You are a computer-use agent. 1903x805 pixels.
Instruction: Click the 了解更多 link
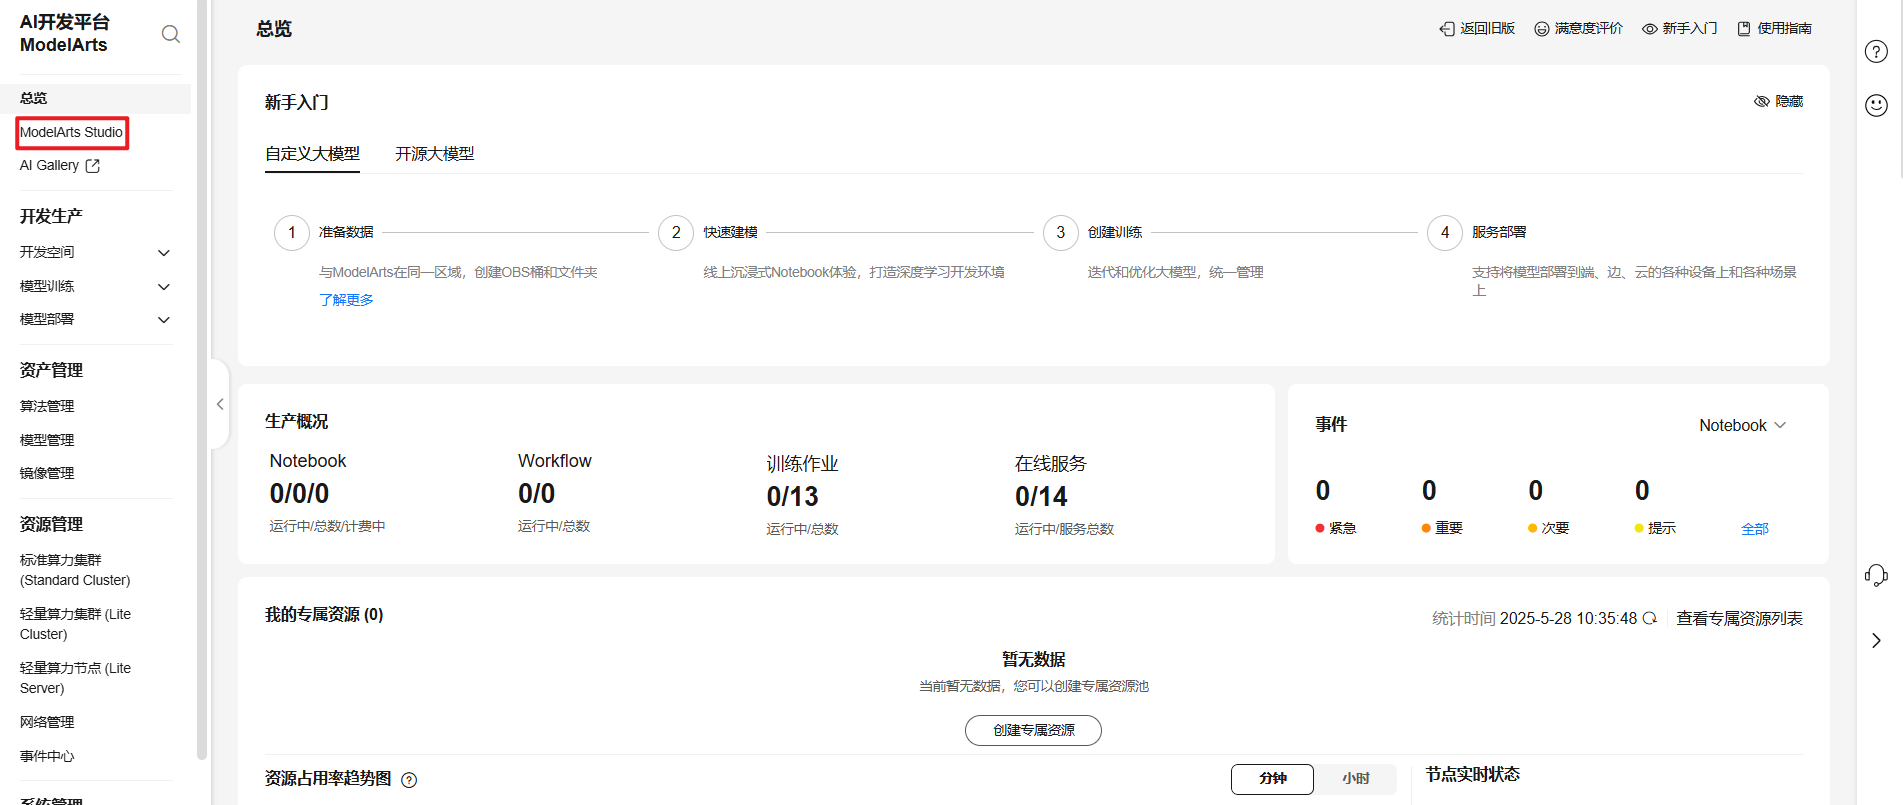click(346, 300)
